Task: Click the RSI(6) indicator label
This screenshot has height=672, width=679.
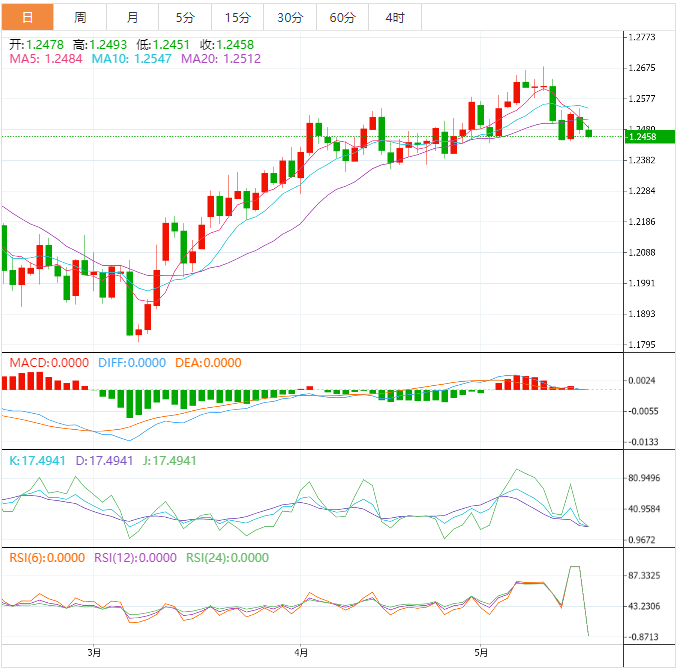Action: tap(46, 558)
